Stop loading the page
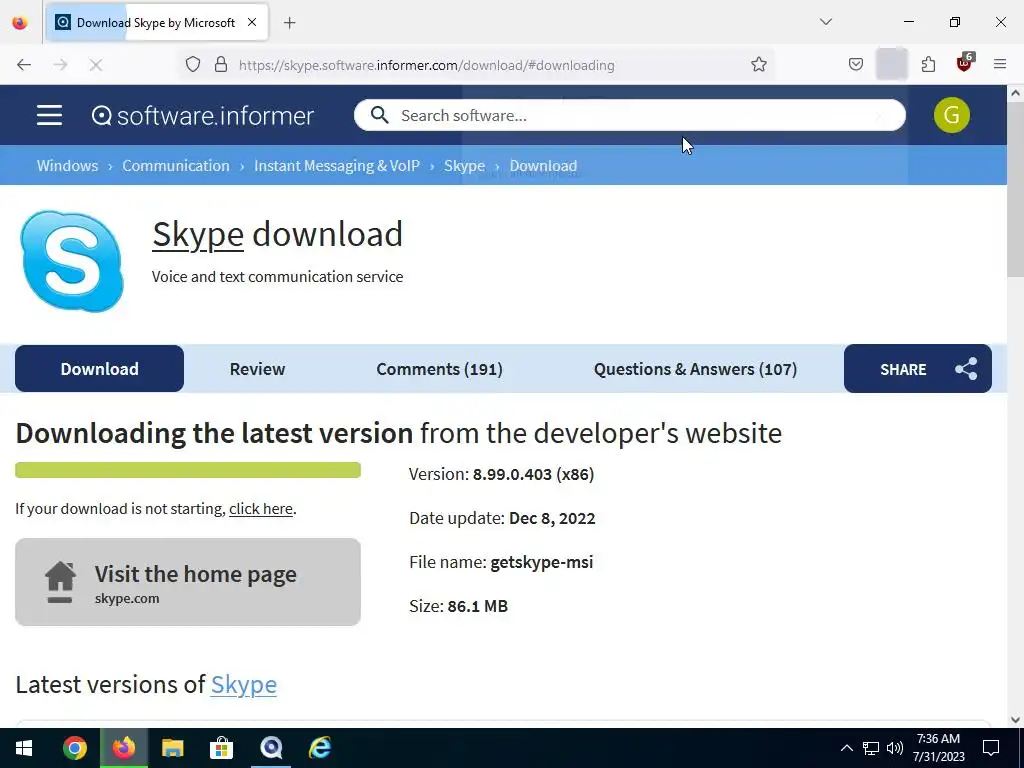The image size is (1024, 768). click(x=96, y=65)
